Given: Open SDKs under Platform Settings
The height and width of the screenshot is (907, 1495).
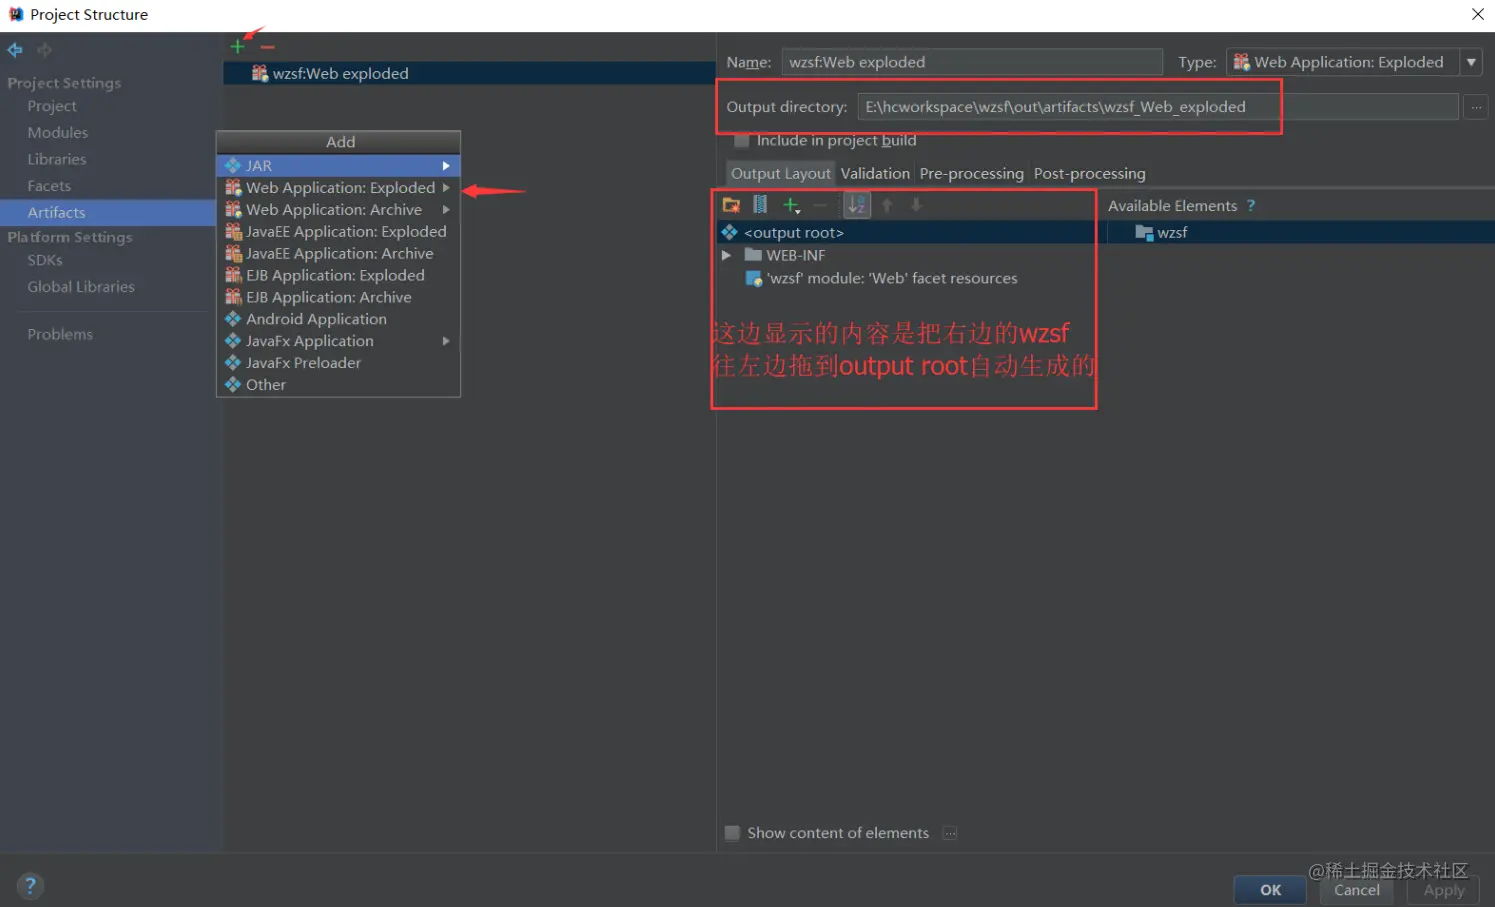Looking at the screenshot, I should pyautogui.click(x=45, y=260).
